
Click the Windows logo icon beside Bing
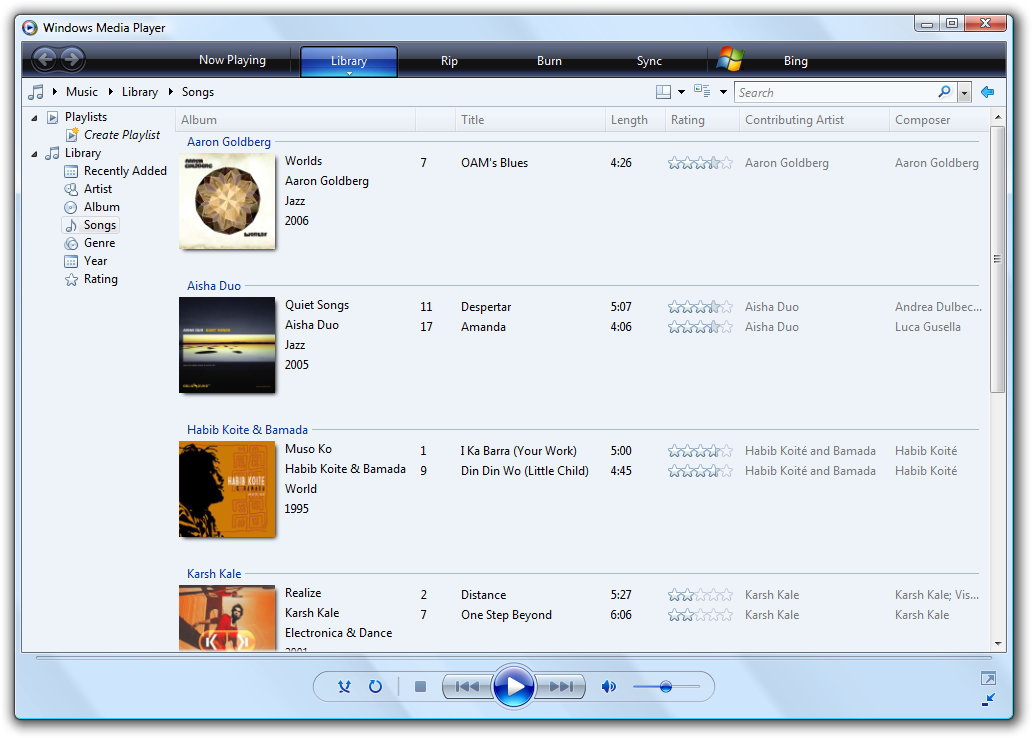730,59
